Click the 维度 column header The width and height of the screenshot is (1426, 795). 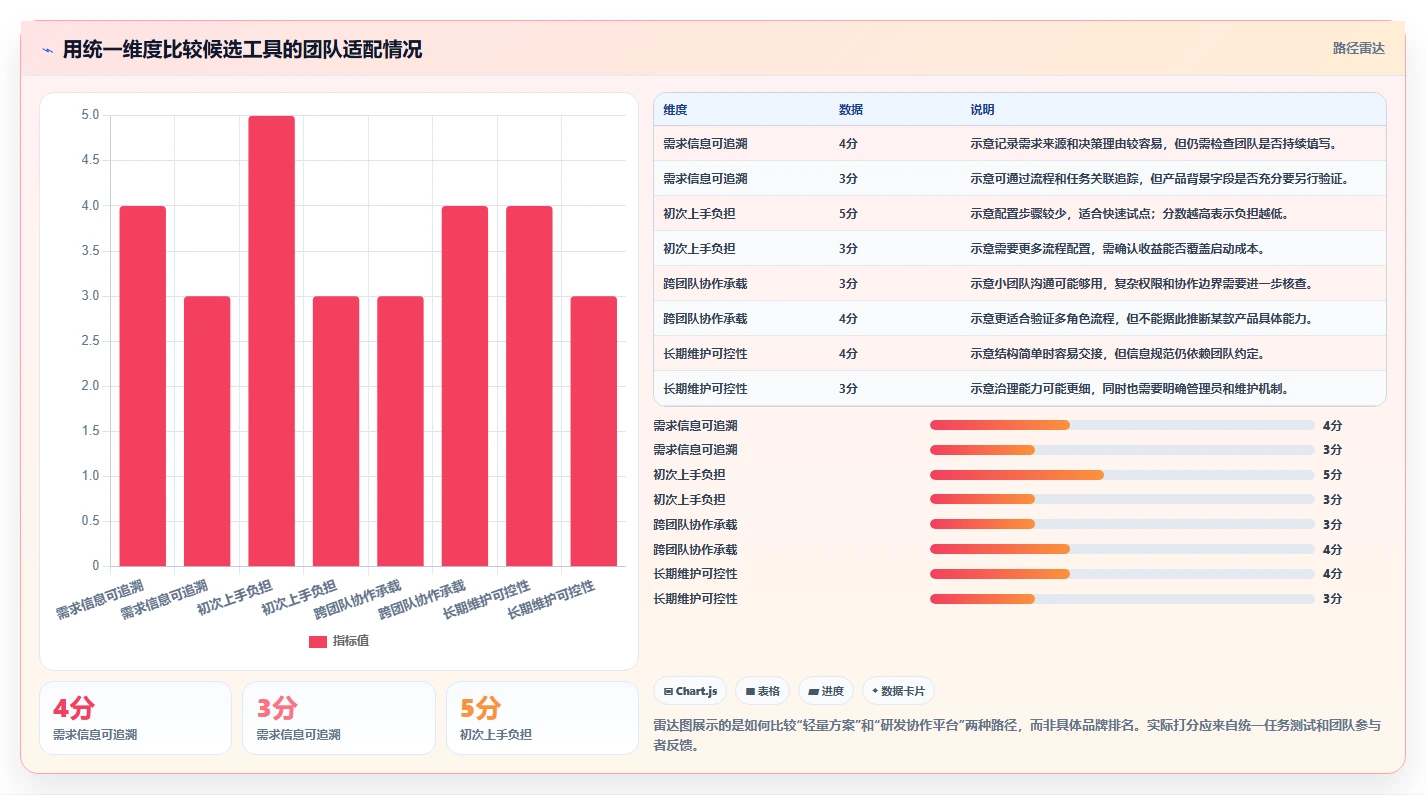(675, 110)
